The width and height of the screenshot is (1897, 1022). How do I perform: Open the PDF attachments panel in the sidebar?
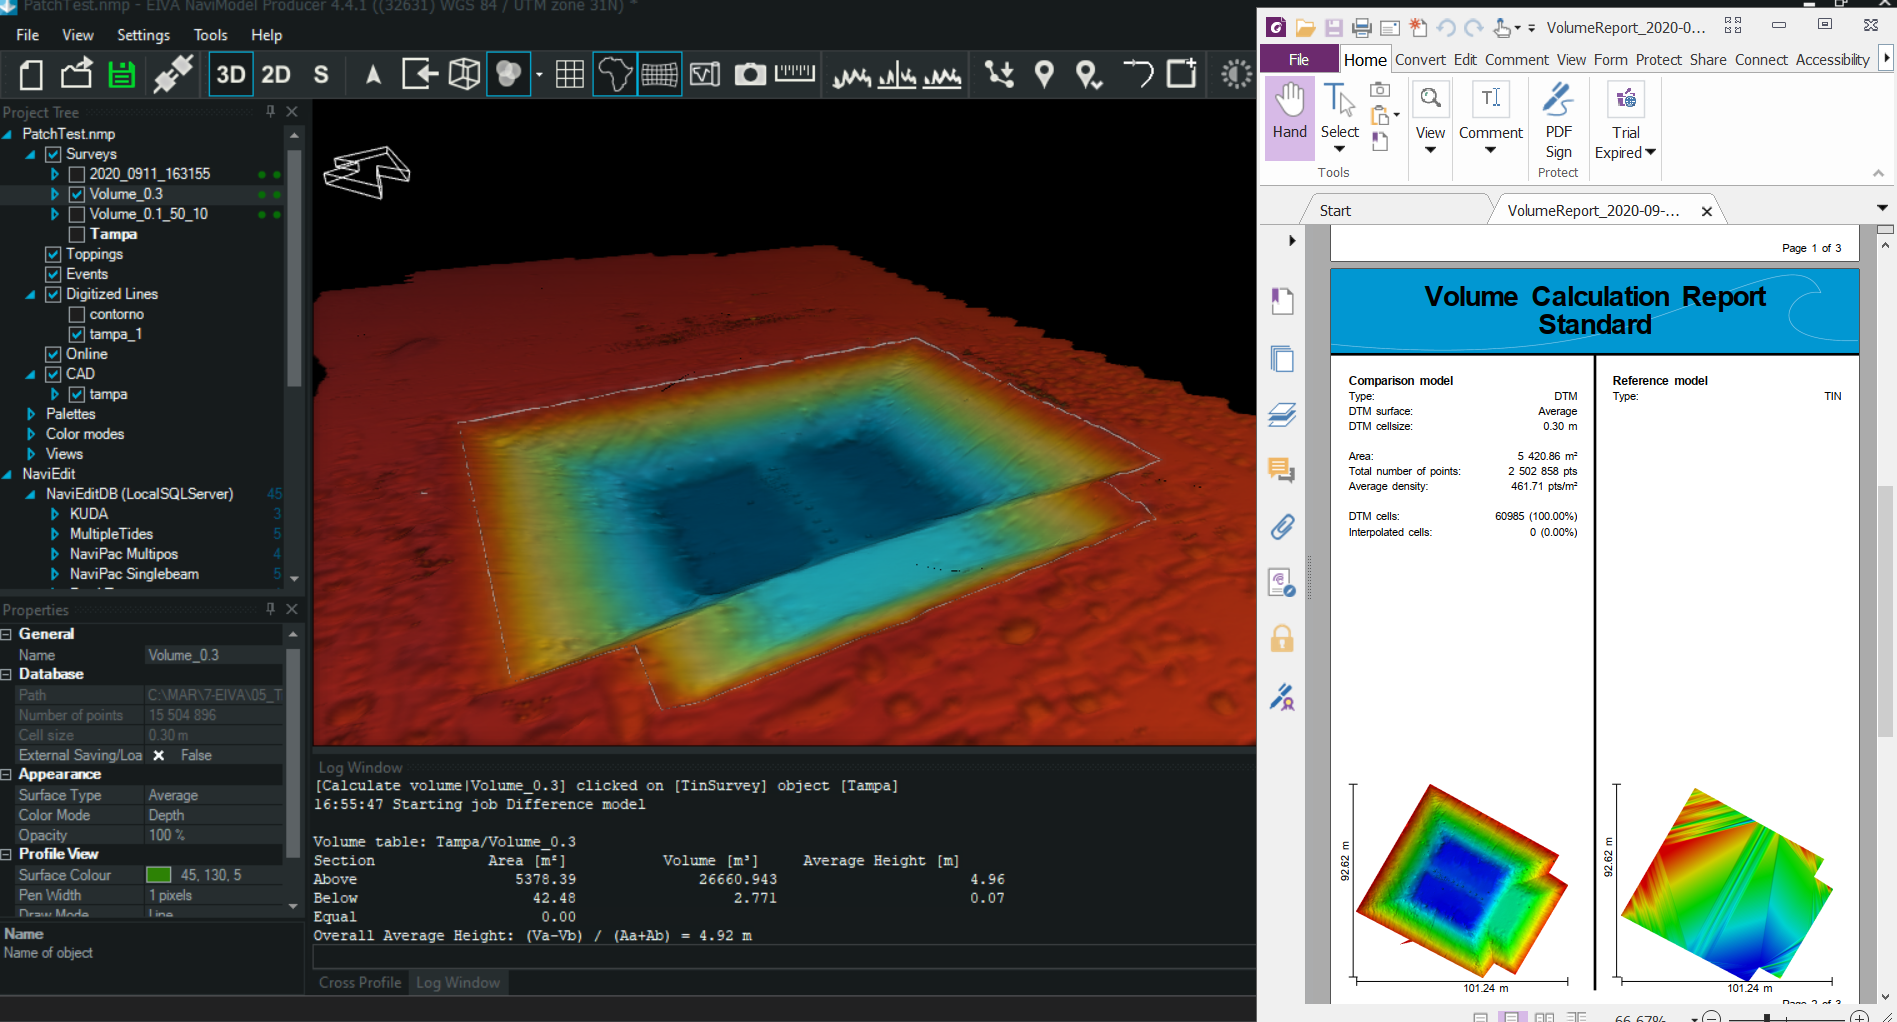[x=1283, y=527]
